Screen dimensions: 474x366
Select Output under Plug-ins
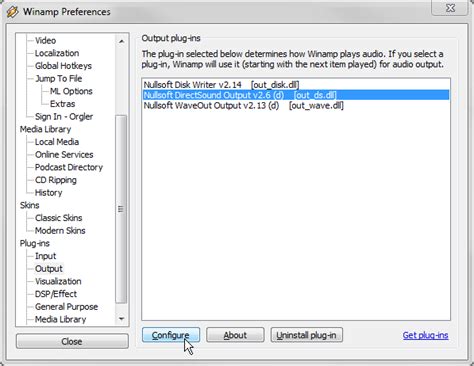coord(49,269)
